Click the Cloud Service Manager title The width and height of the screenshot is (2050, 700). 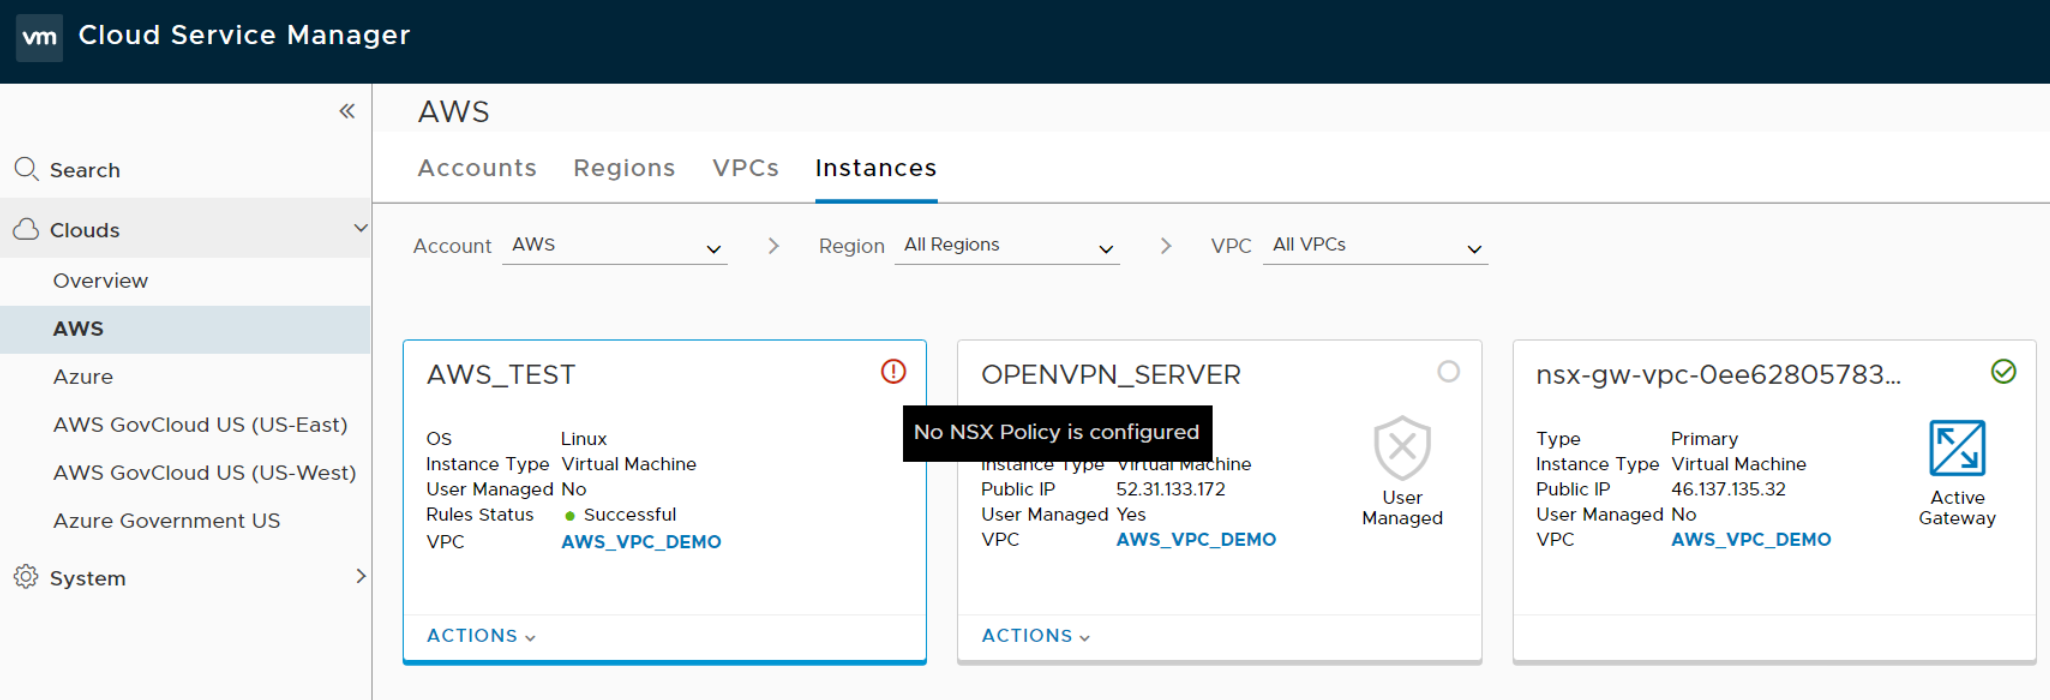pyautogui.click(x=244, y=35)
